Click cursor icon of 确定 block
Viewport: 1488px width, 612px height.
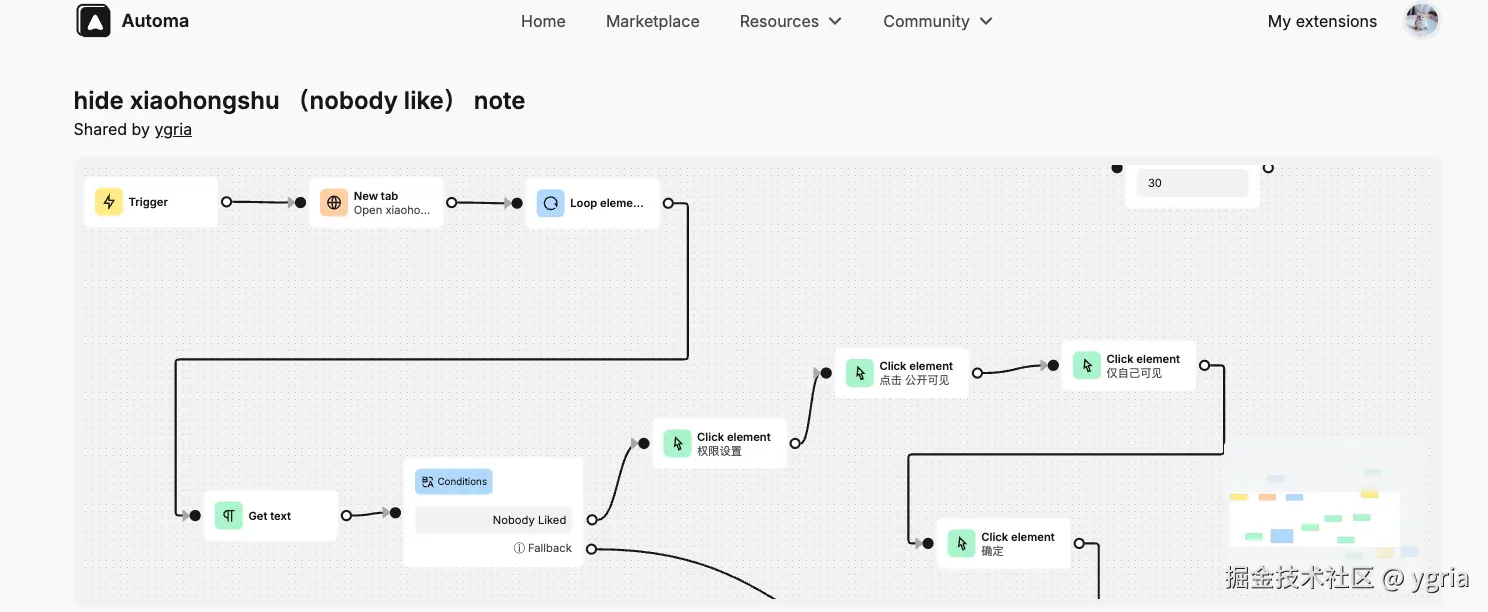pyautogui.click(x=962, y=543)
